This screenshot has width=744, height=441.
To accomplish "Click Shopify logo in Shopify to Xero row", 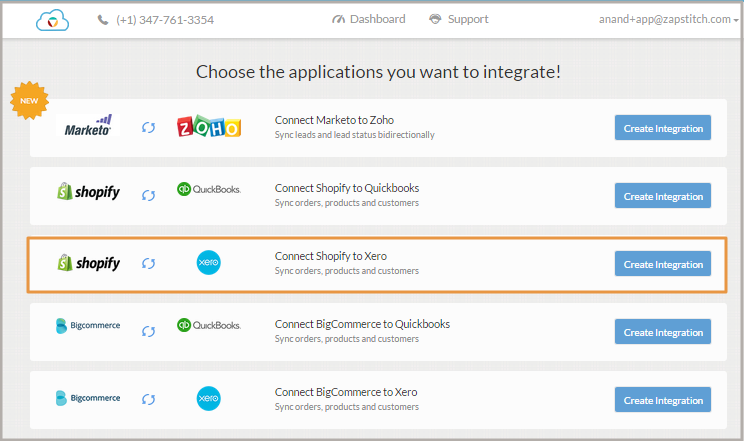I will pos(89,263).
